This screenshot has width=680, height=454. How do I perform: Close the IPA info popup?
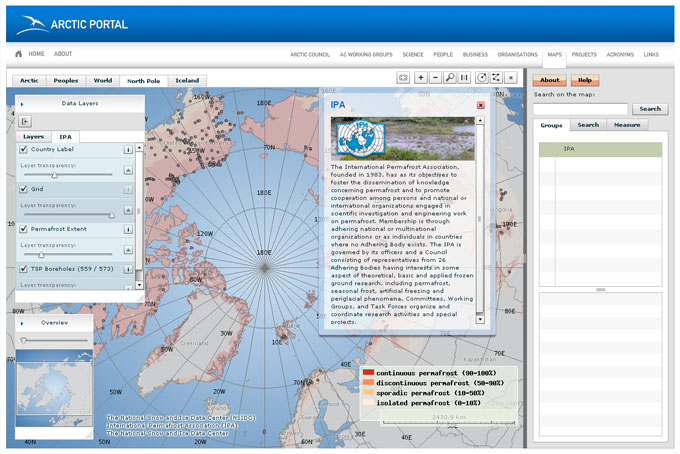point(481,105)
